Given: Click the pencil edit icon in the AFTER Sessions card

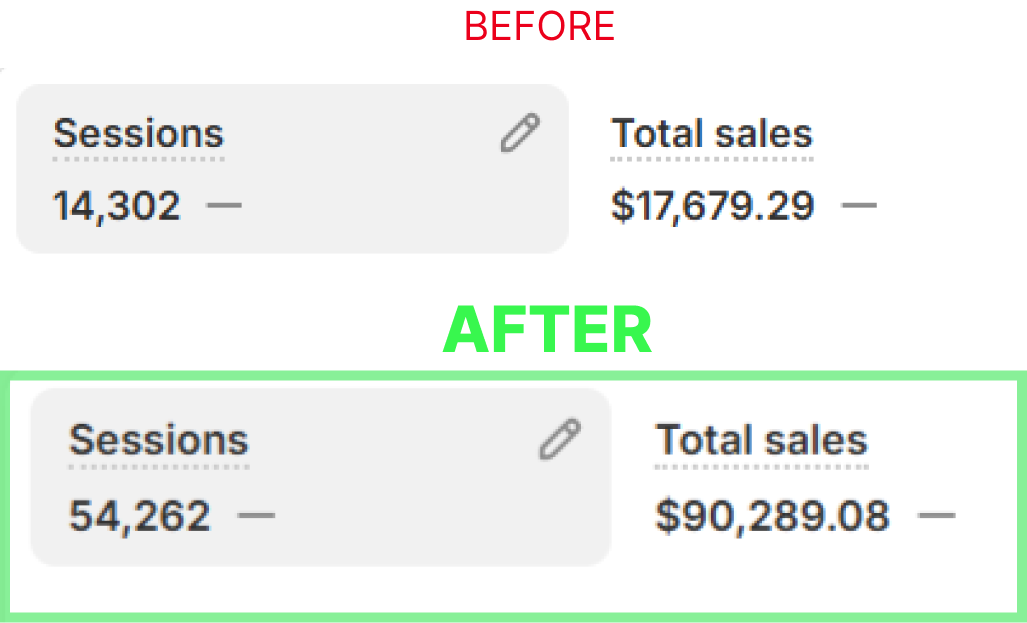Looking at the screenshot, I should point(560,439).
